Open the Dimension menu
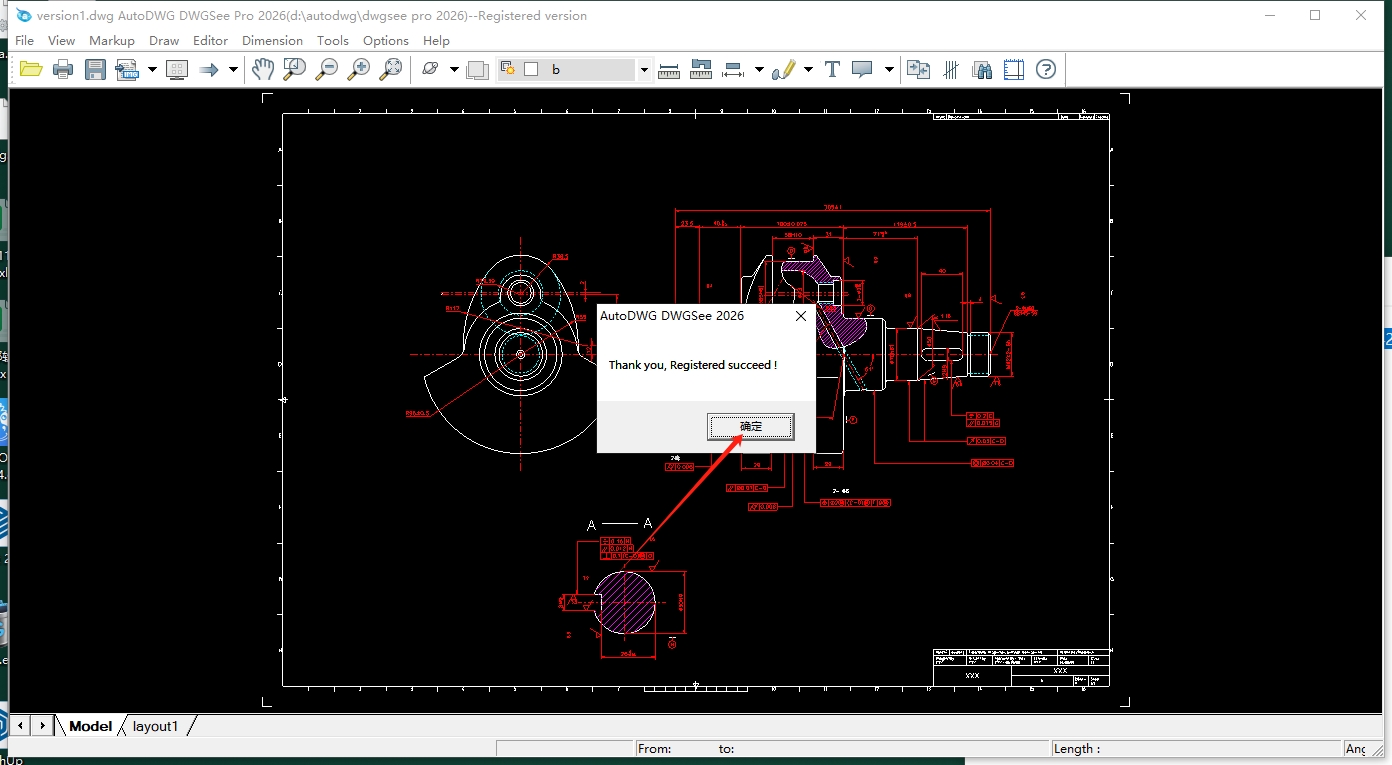1392x765 pixels. [272, 40]
